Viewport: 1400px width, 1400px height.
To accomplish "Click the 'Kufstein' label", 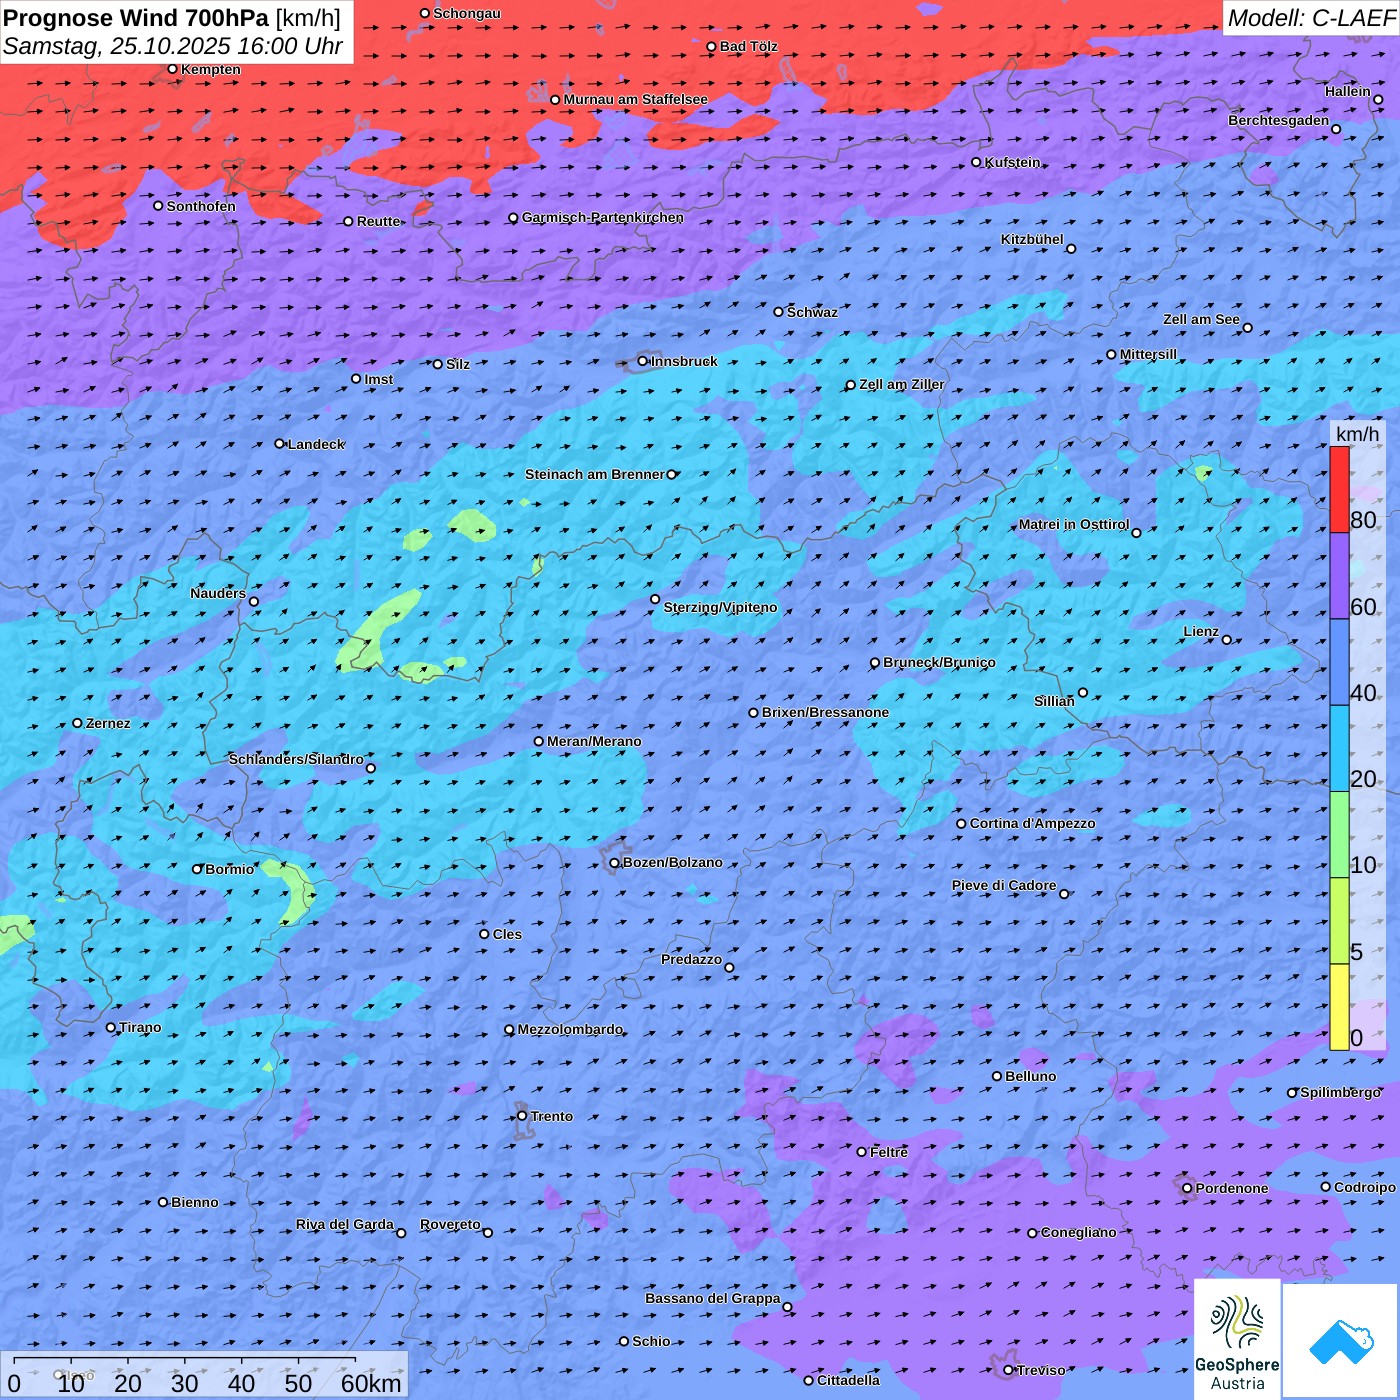I will click(x=1012, y=162).
